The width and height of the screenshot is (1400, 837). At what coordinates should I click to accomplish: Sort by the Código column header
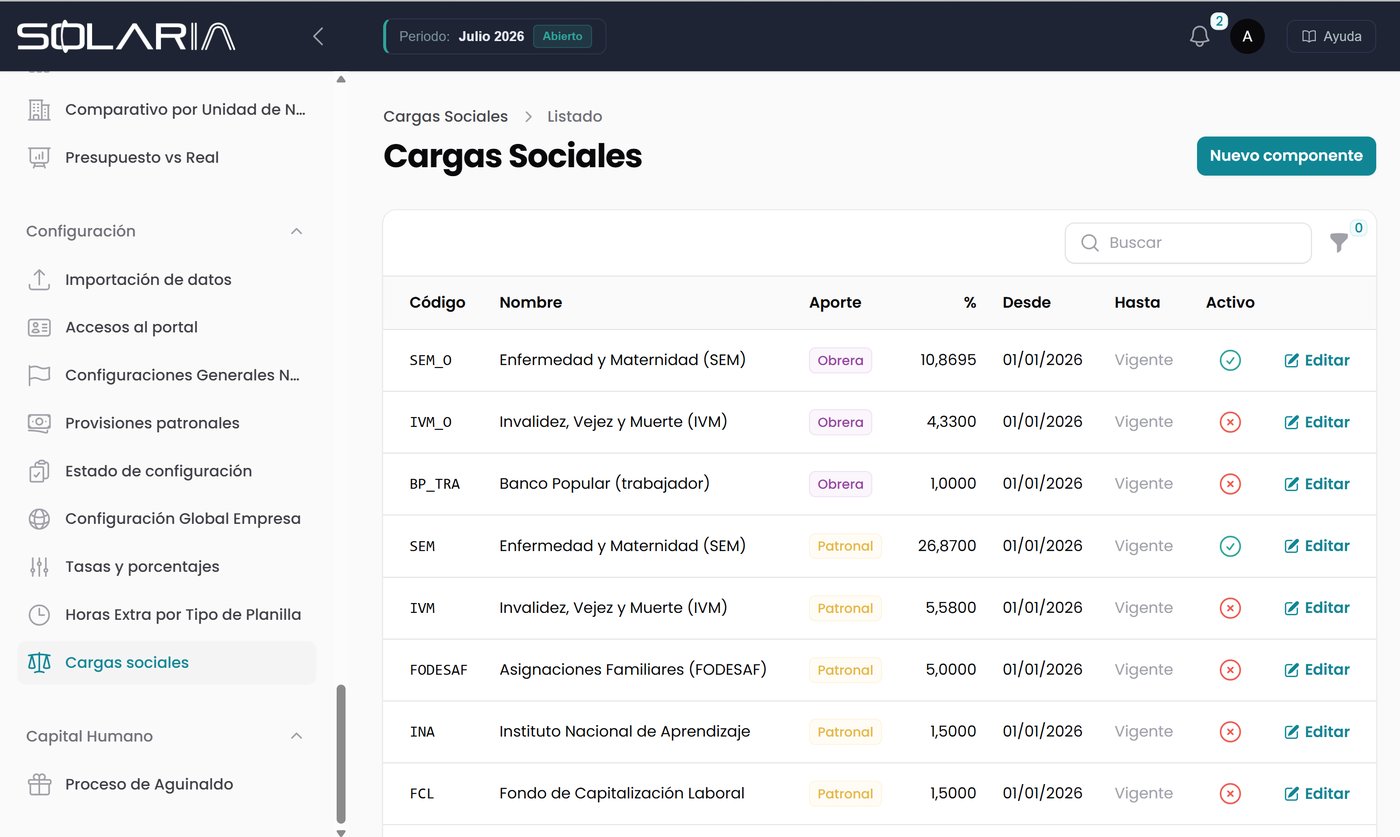pyautogui.click(x=437, y=302)
